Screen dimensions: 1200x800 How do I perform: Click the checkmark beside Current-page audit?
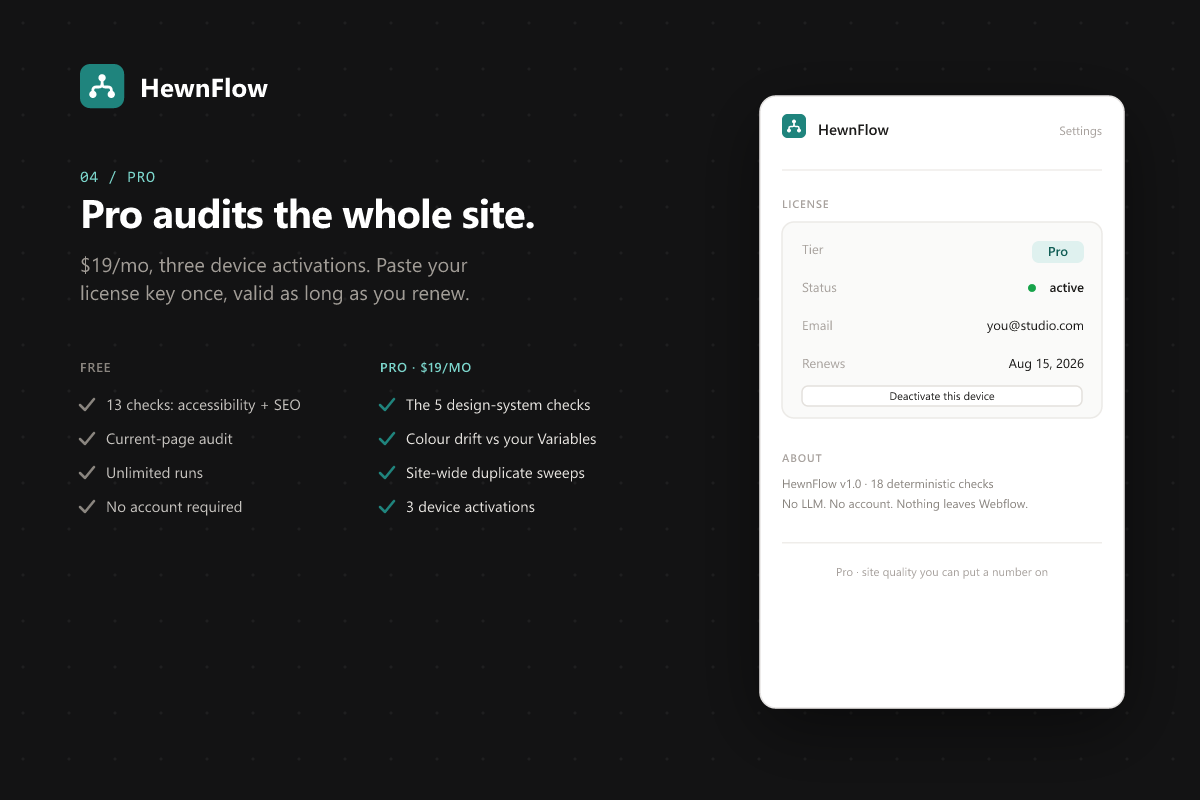click(87, 439)
